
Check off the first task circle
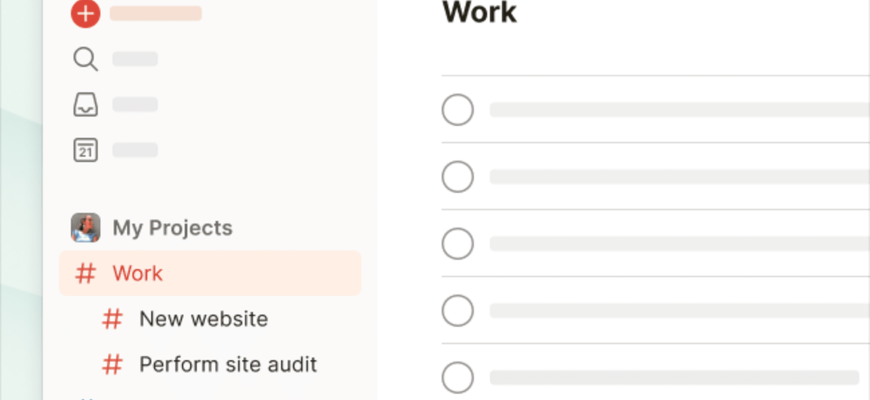click(x=458, y=110)
